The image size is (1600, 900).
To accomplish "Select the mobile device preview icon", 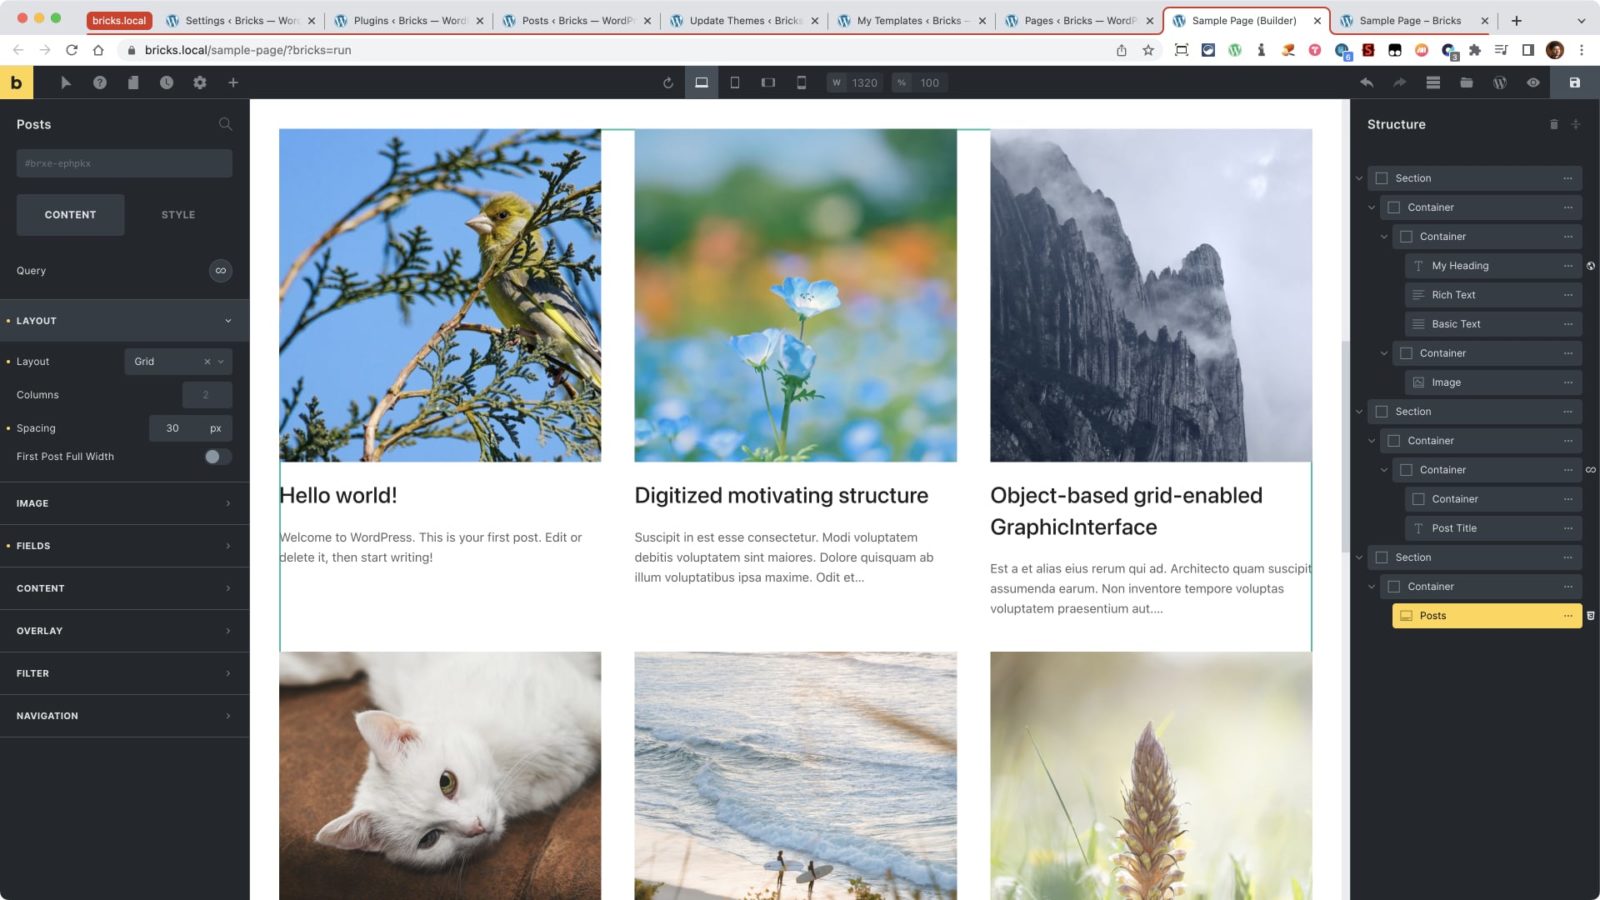I will point(801,83).
